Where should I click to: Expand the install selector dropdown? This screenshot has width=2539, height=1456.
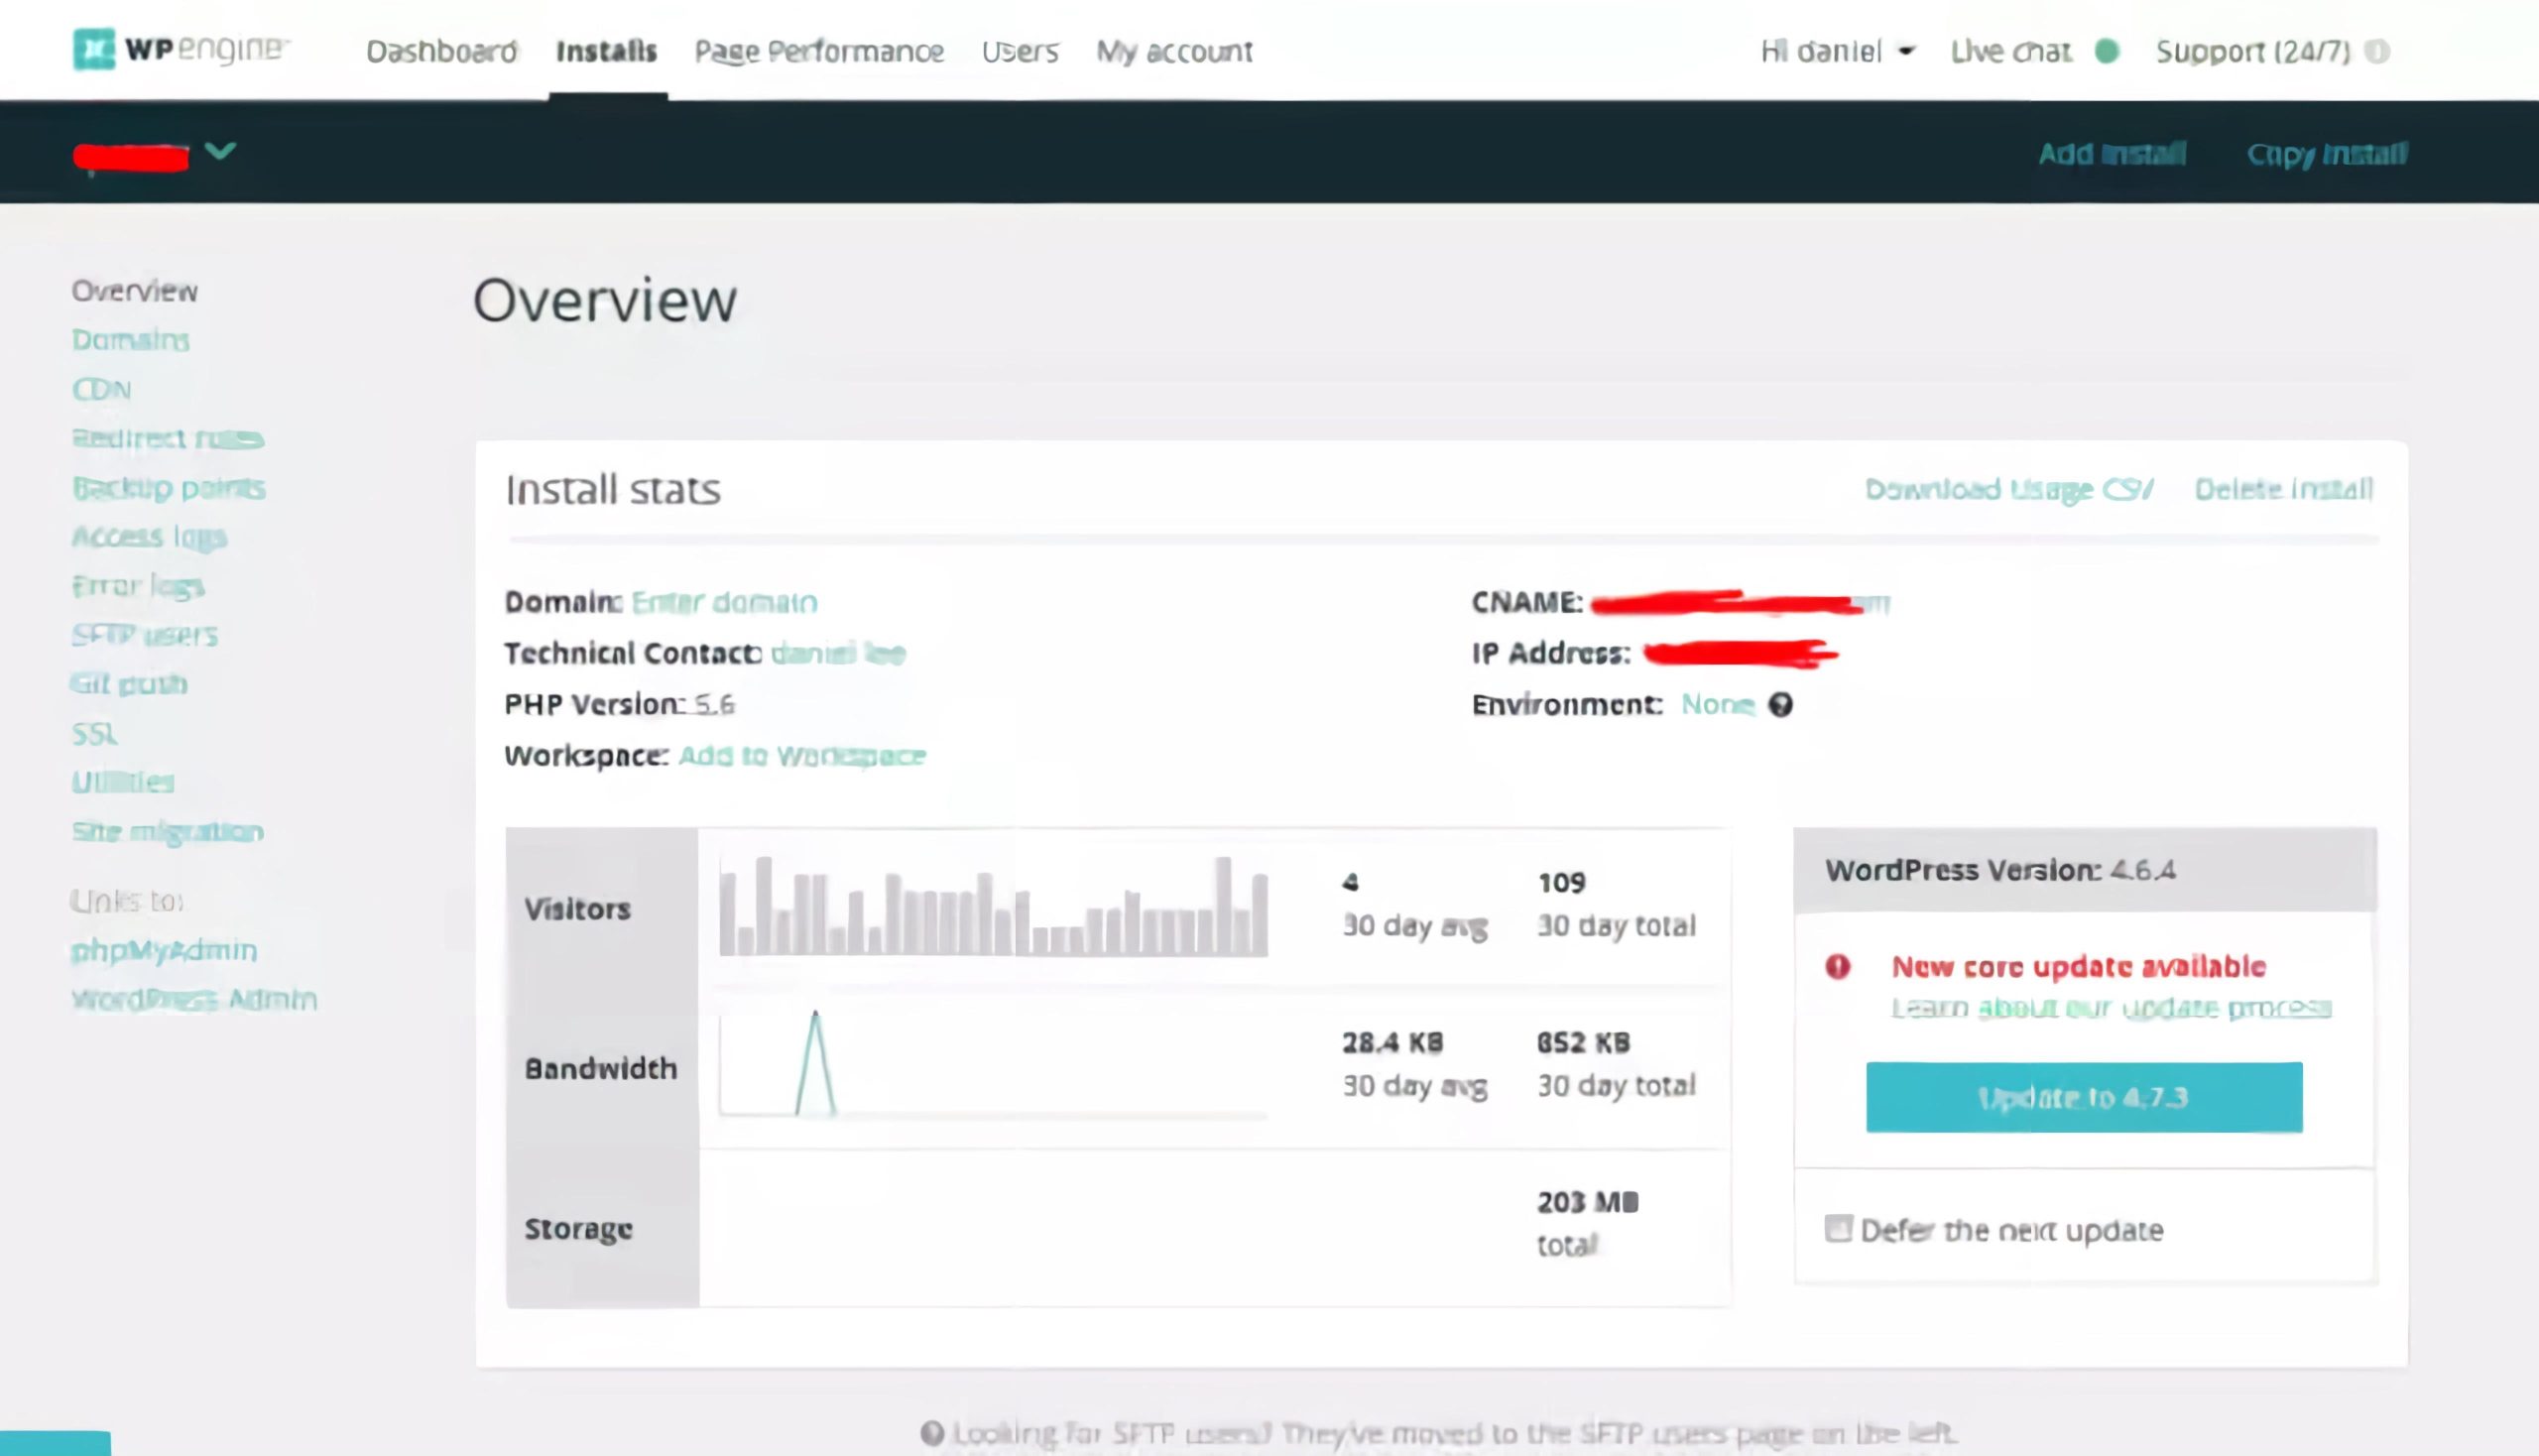(x=219, y=151)
